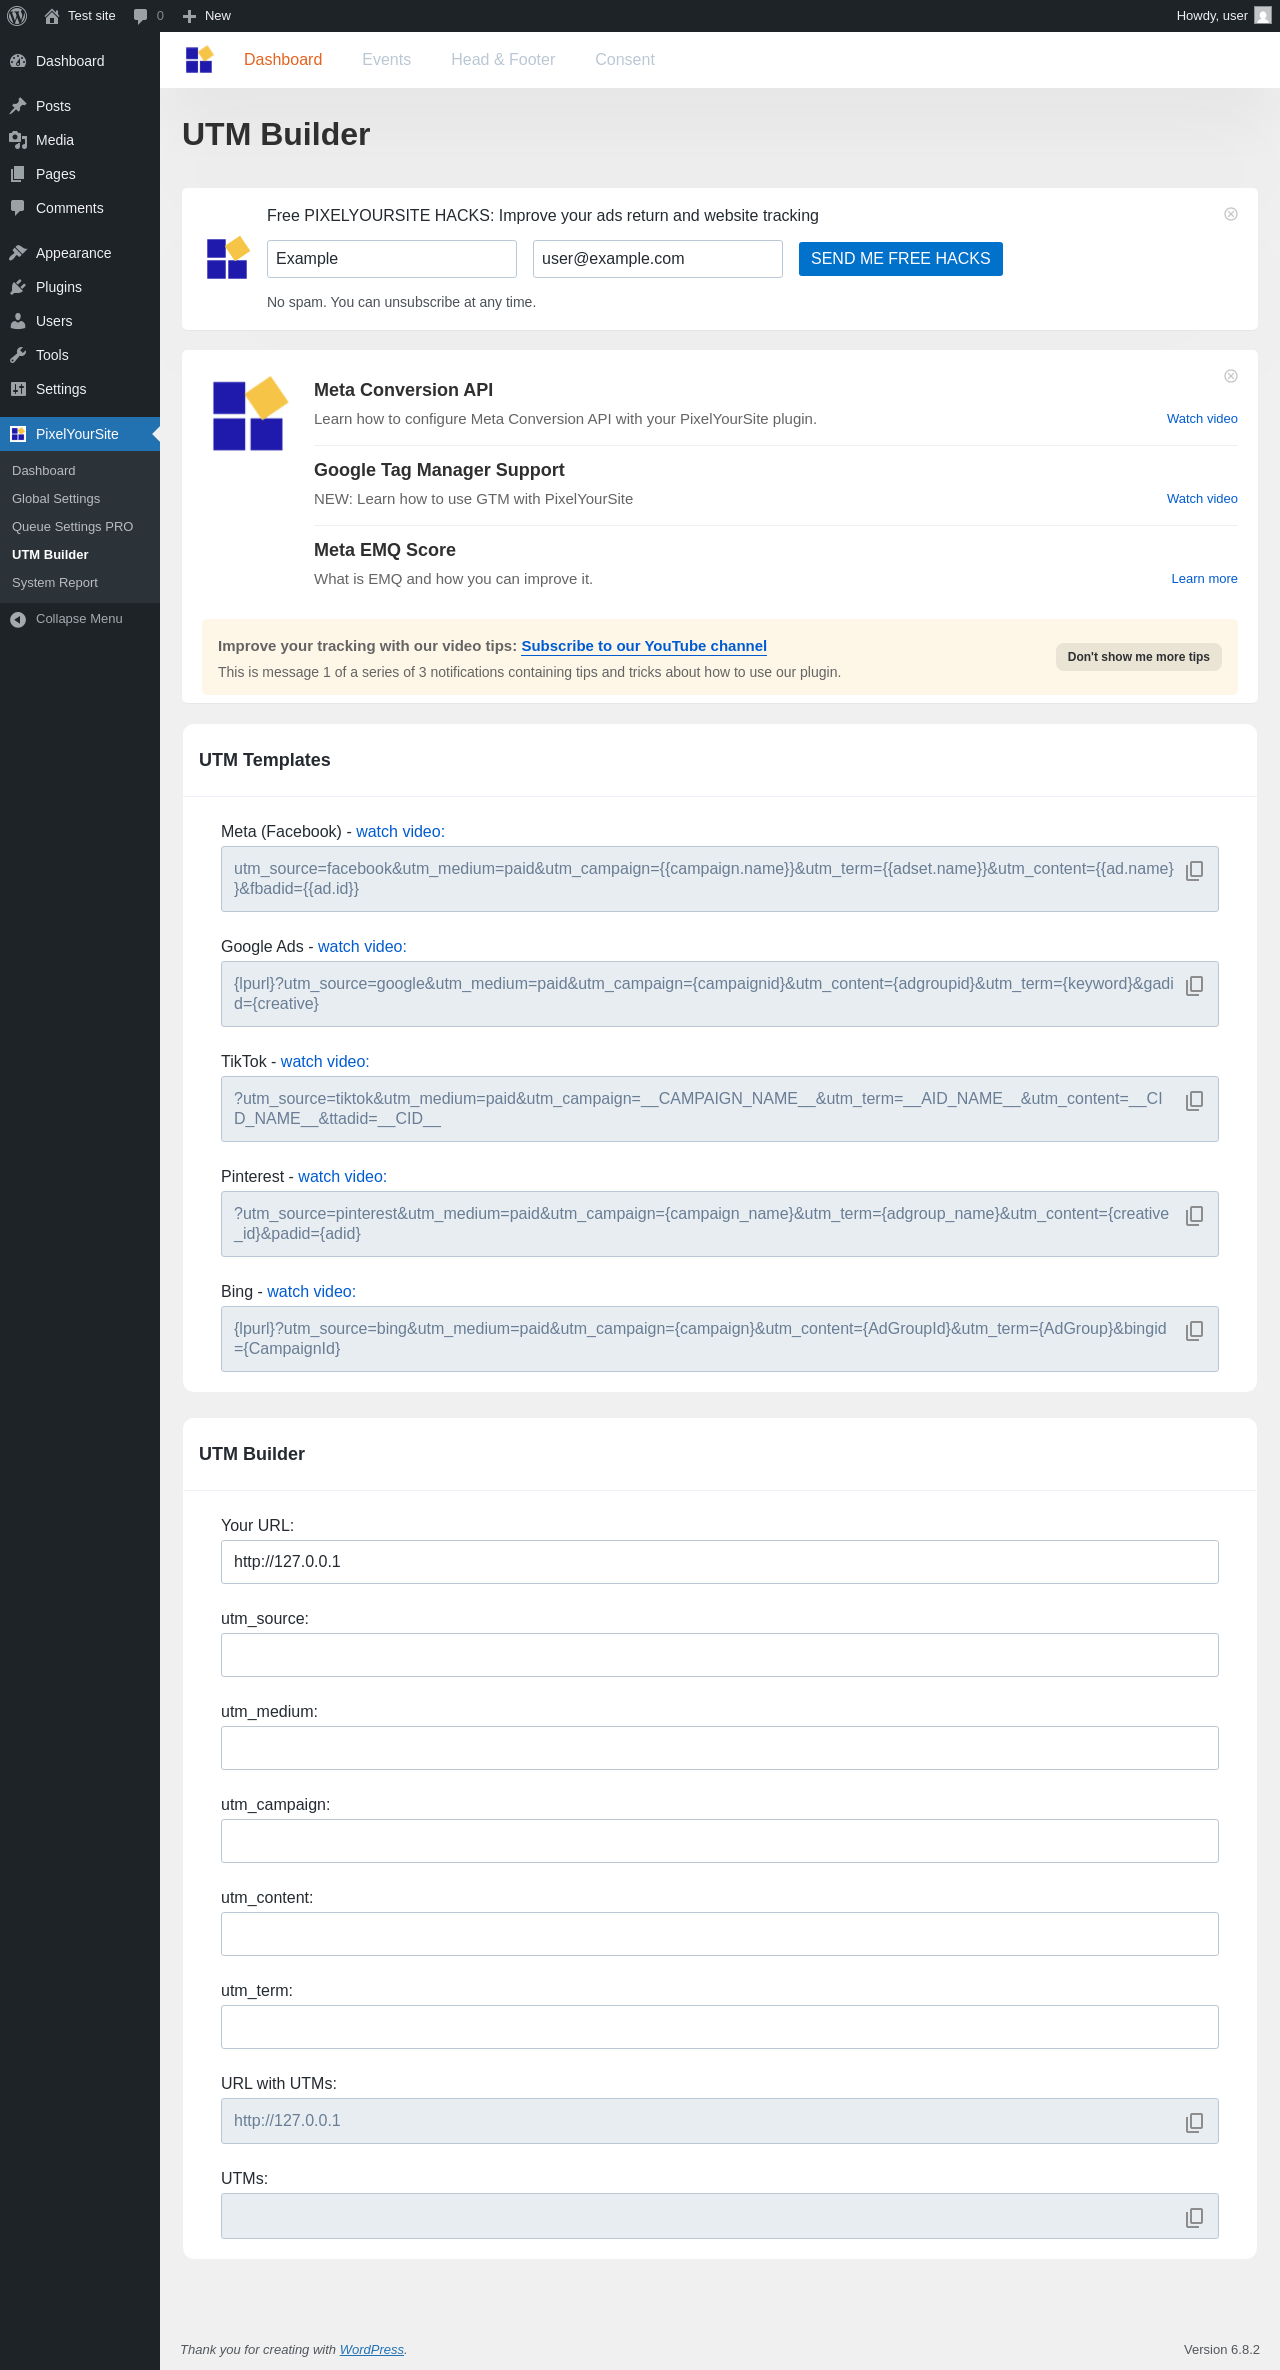This screenshot has width=1280, height=2370.
Task: Copy the TikTok UTM template
Action: 1194,1101
